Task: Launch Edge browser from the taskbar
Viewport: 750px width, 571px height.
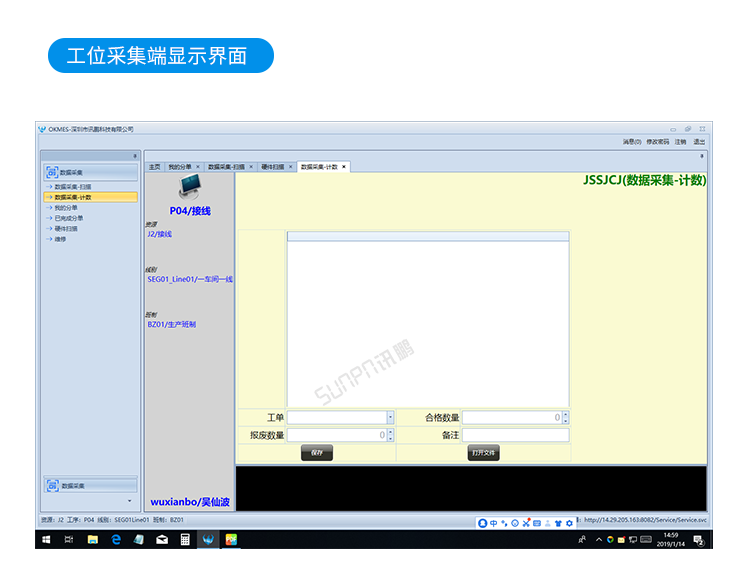Action: 116,539
